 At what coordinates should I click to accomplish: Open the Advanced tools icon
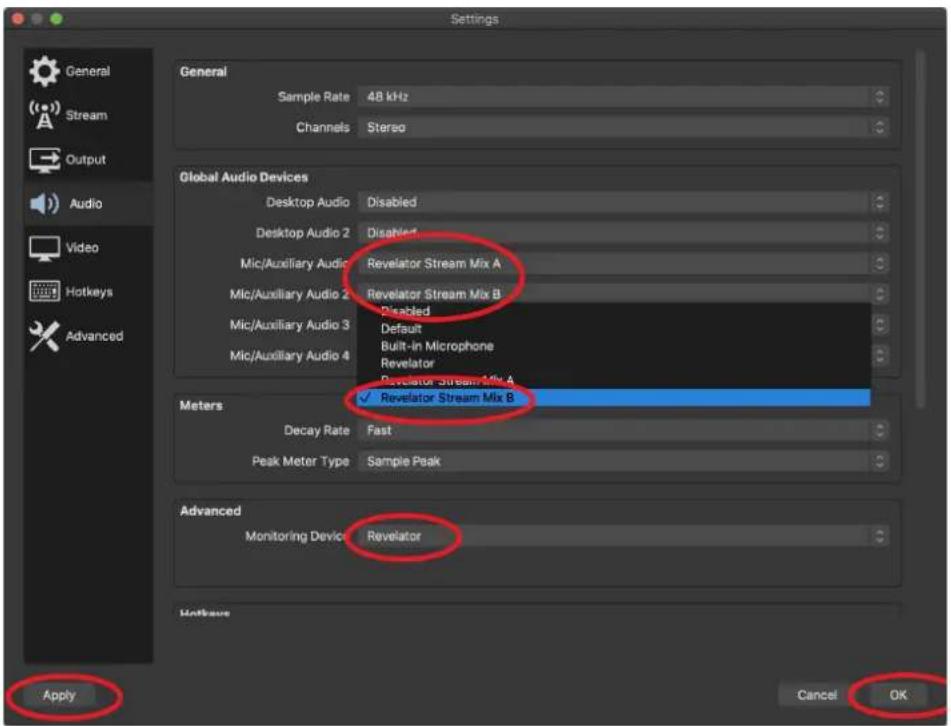[x=44, y=336]
